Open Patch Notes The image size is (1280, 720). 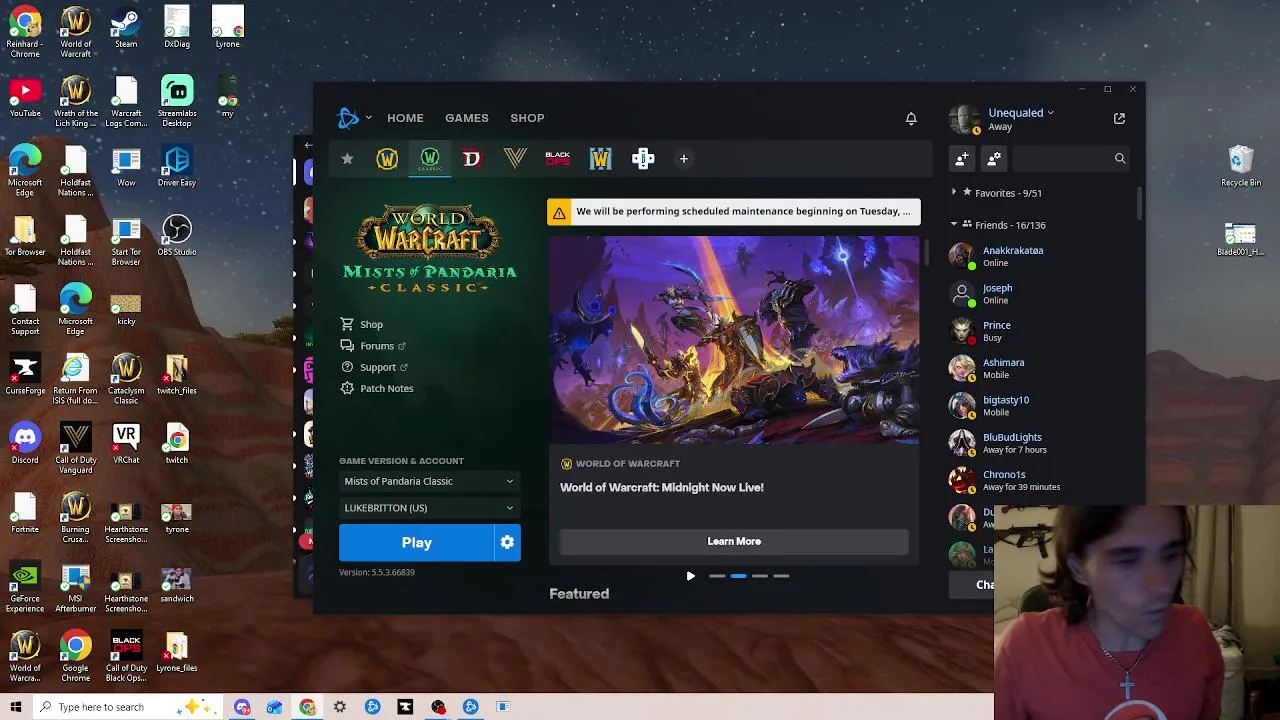tap(377, 388)
